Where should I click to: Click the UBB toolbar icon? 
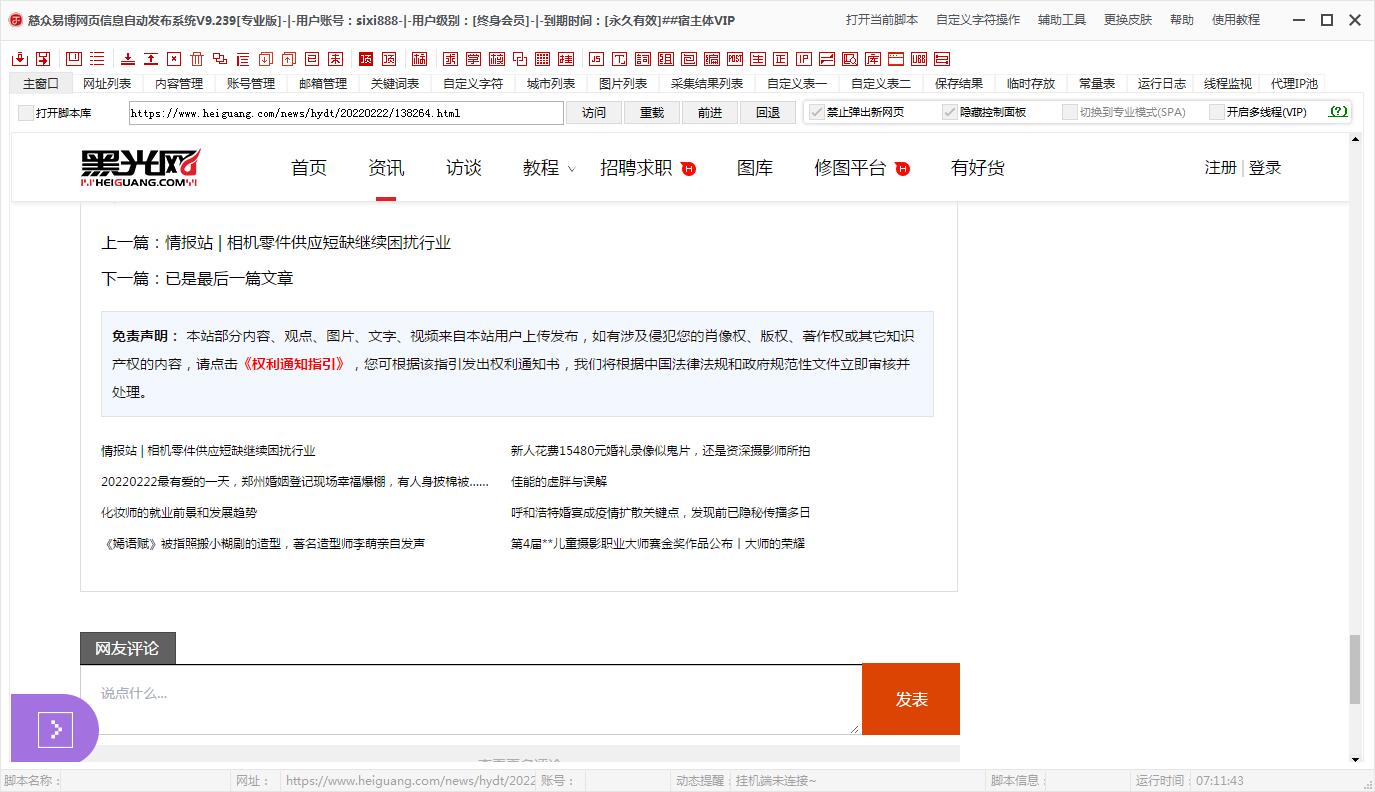point(919,59)
